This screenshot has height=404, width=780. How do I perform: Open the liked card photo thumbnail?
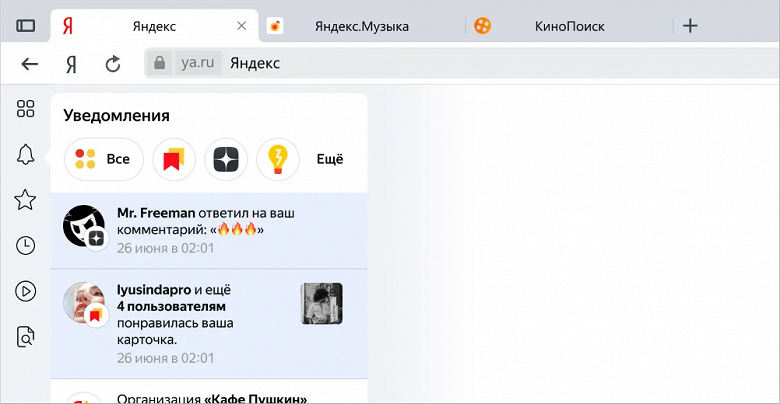coord(322,303)
